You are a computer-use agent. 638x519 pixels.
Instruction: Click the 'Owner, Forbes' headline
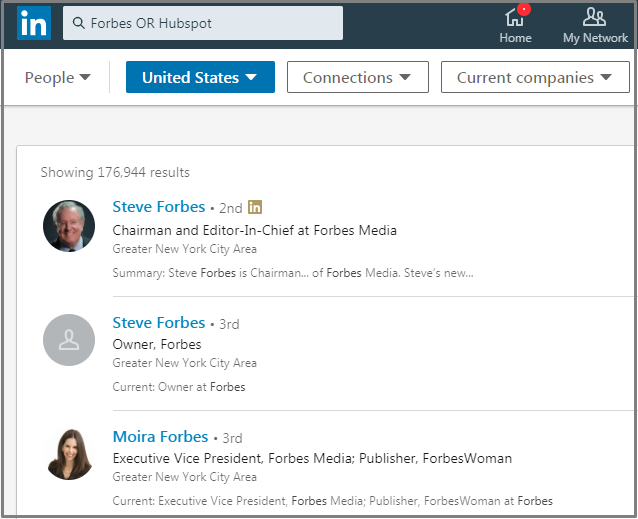(157, 345)
